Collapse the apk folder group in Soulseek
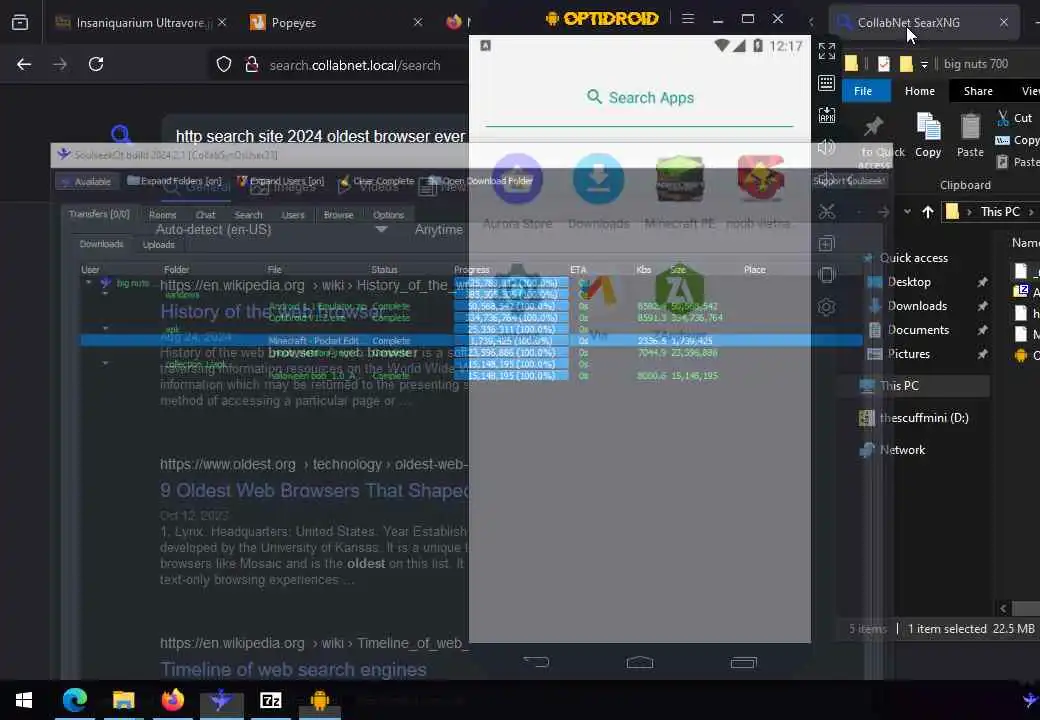This screenshot has height=720, width=1040. click(105, 328)
